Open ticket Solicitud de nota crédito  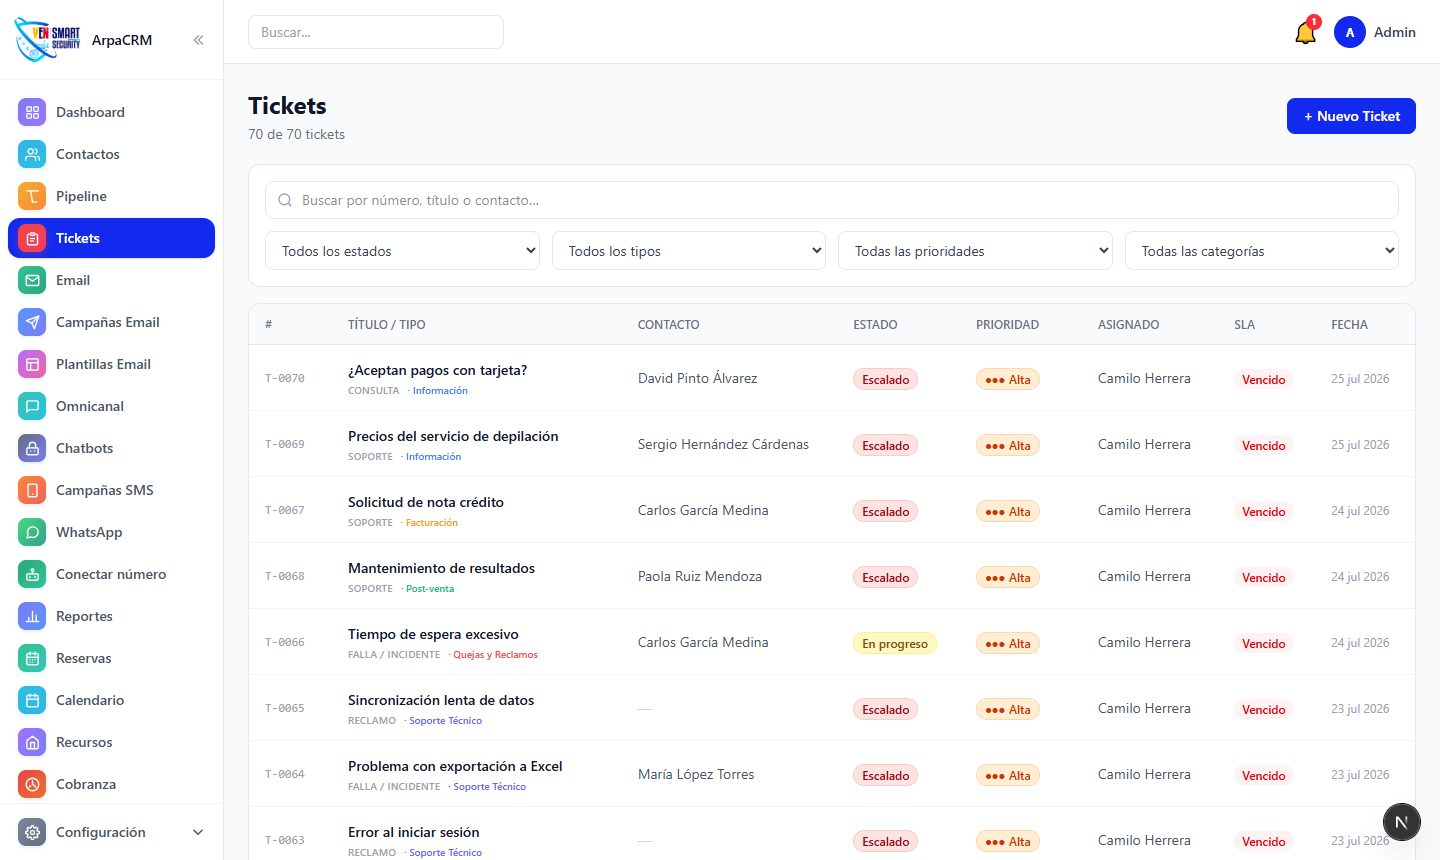click(426, 502)
